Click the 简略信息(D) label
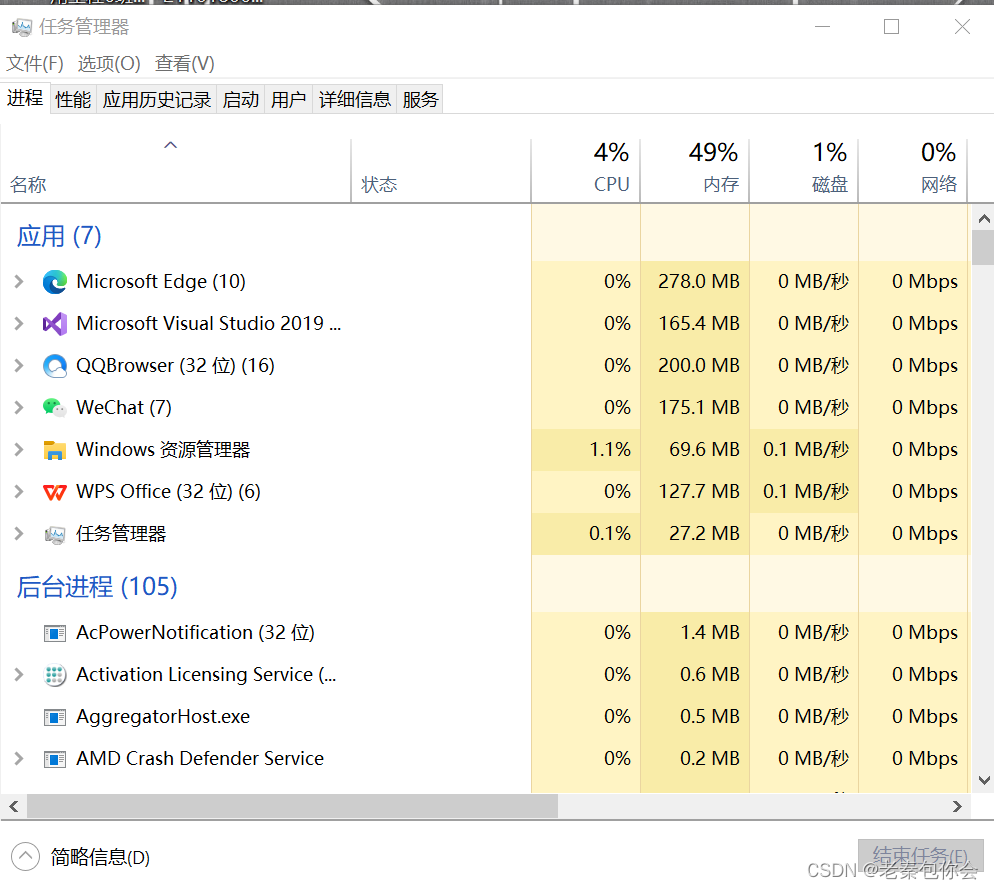The width and height of the screenshot is (994, 889). click(100, 857)
